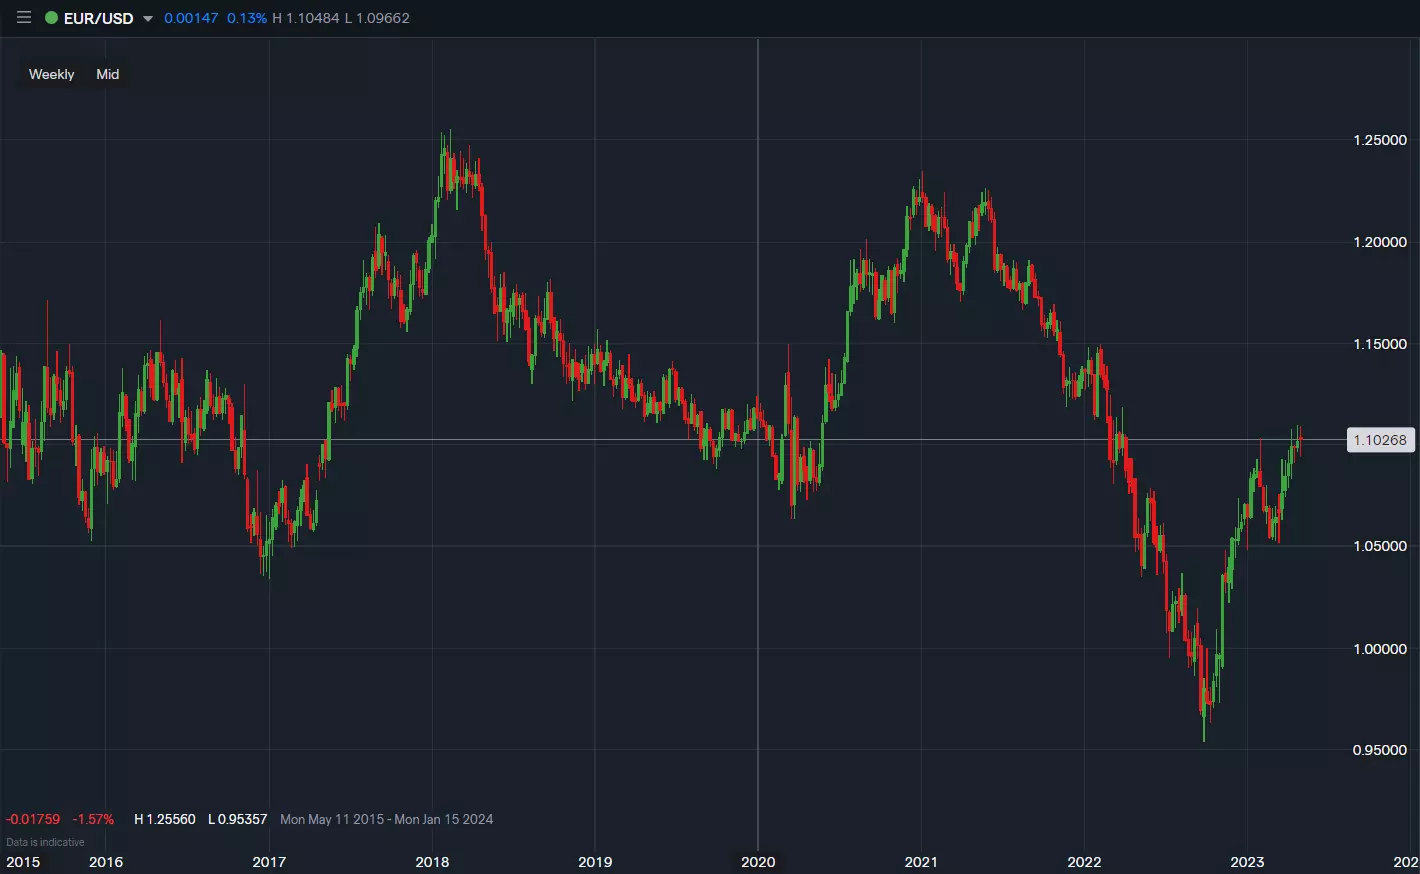Click the 1.20000 price axis label
1420x874 pixels.
pos(1380,242)
